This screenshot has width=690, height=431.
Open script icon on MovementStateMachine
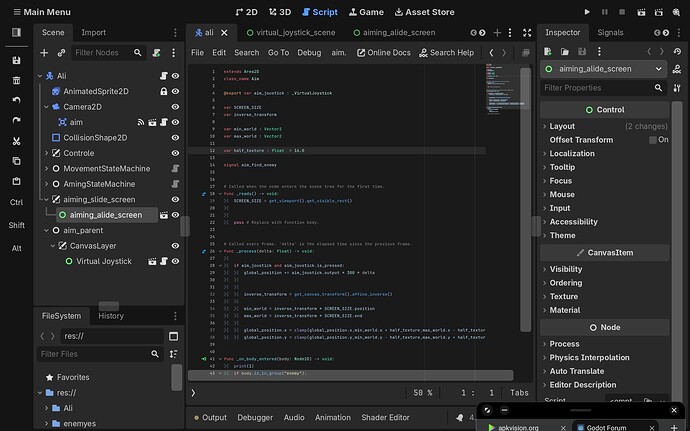(175, 168)
